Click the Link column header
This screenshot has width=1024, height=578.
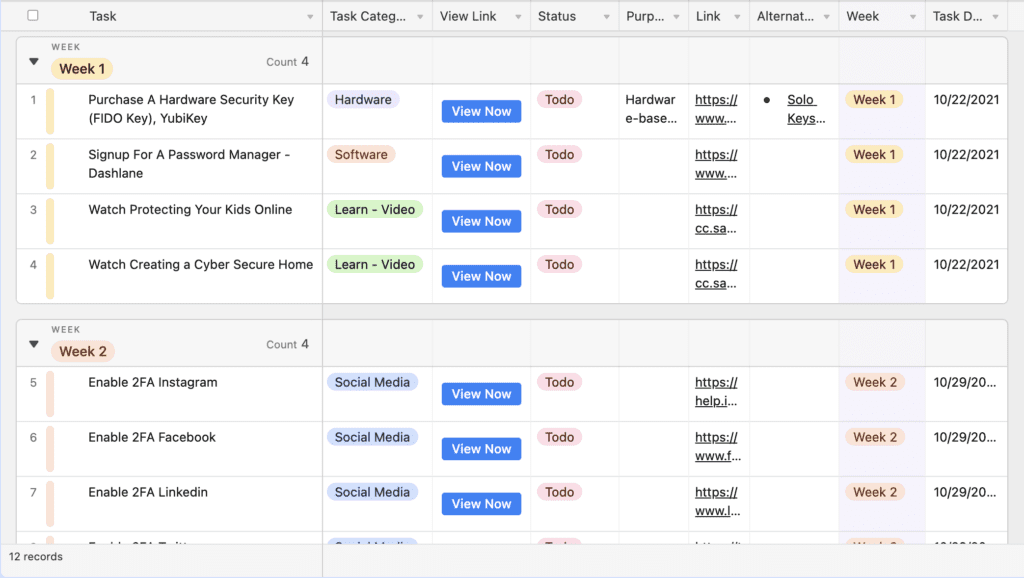click(x=708, y=17)
